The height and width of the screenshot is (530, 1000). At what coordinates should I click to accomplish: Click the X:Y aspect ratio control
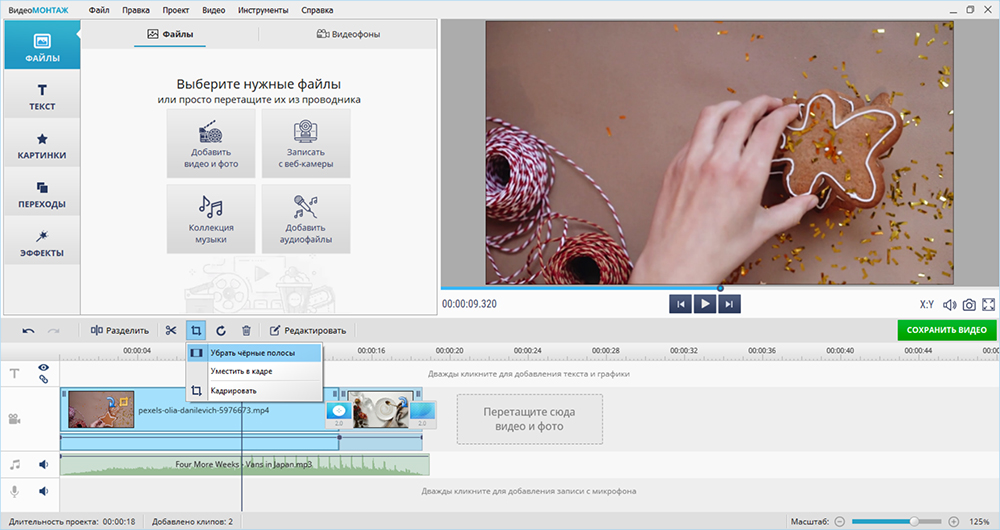point(927,305)
